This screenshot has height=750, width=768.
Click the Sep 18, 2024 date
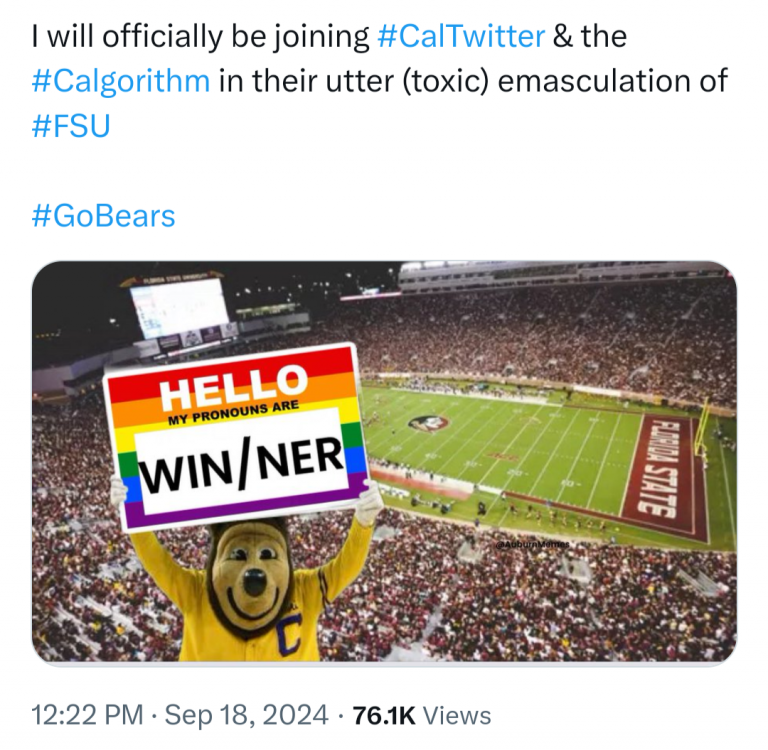[x=246, y=715]
